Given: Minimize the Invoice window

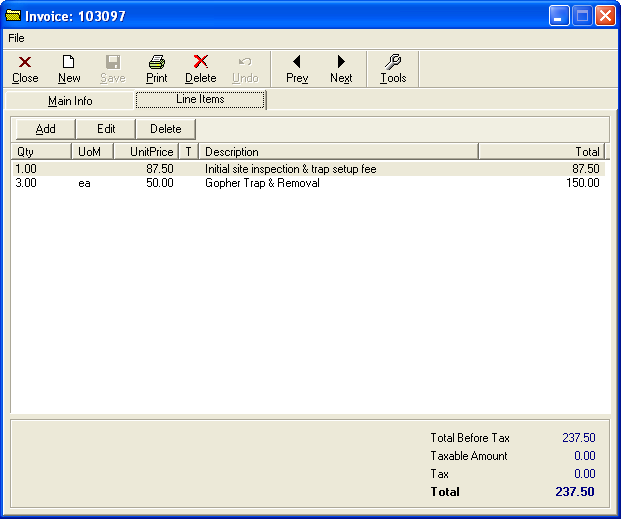Looking at the screenshot, I should tap(559, 16).
